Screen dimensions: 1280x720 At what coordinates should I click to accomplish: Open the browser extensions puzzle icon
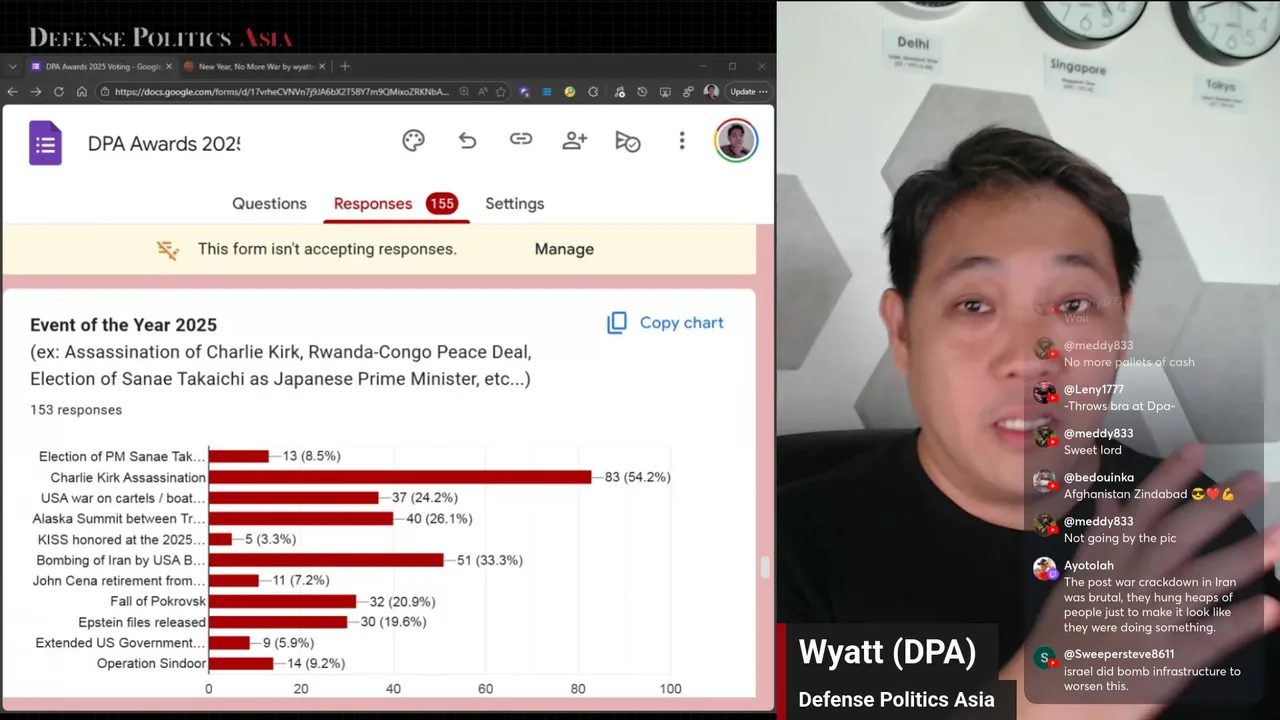point(593,91)
